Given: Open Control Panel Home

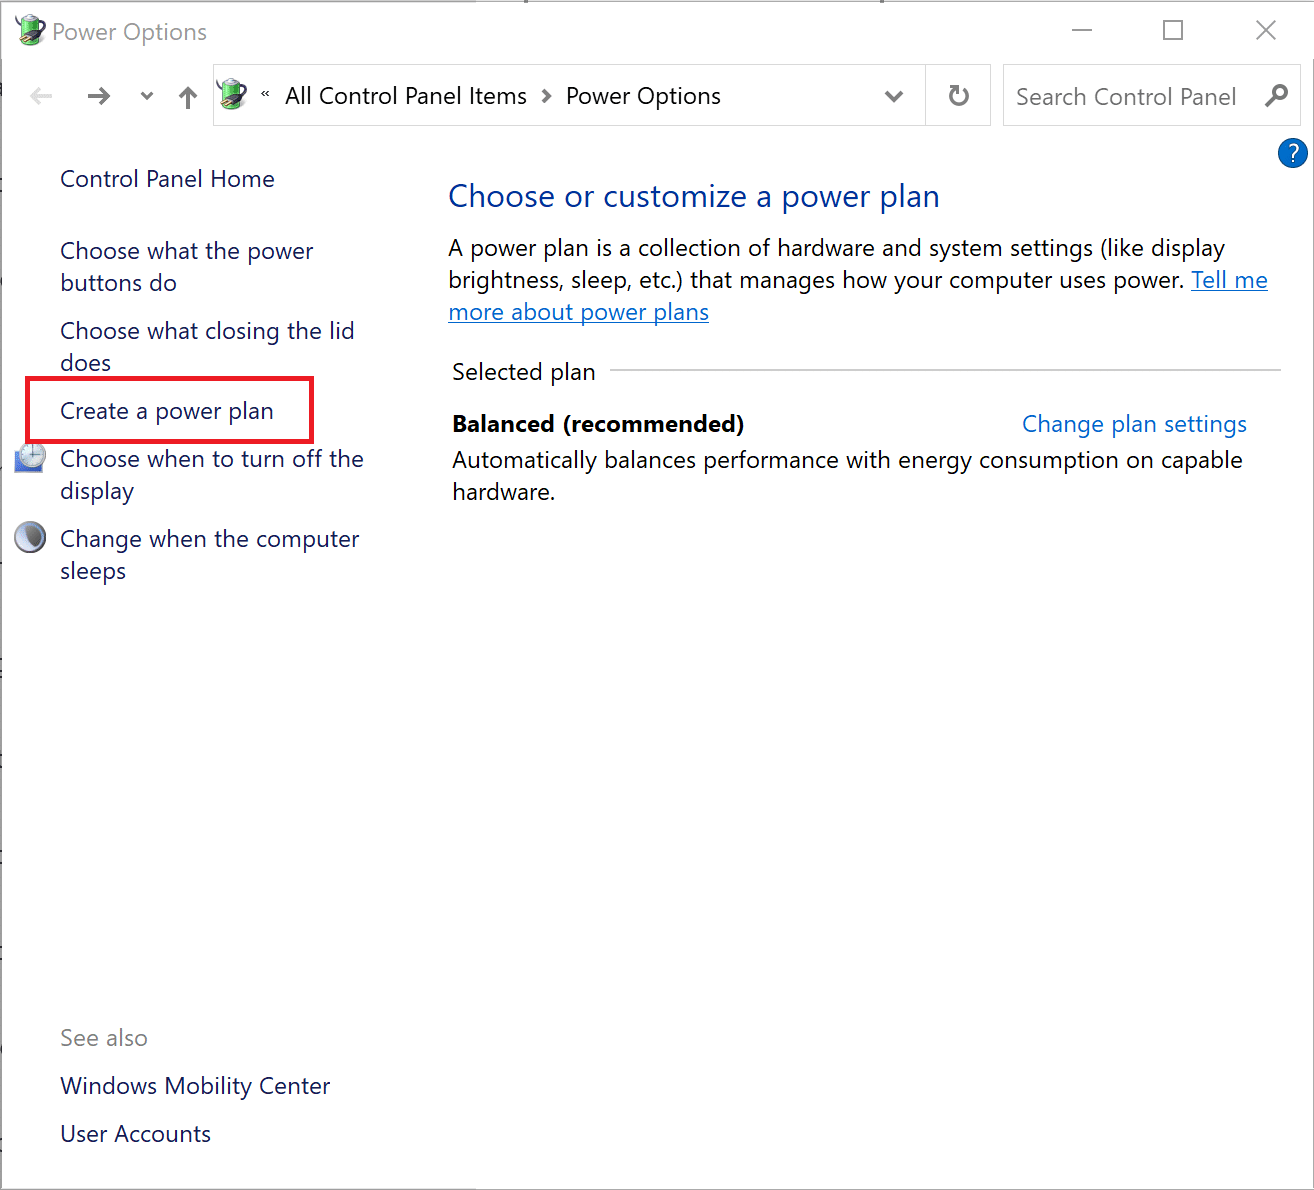Looking at the screenshot, I should 167,179.
